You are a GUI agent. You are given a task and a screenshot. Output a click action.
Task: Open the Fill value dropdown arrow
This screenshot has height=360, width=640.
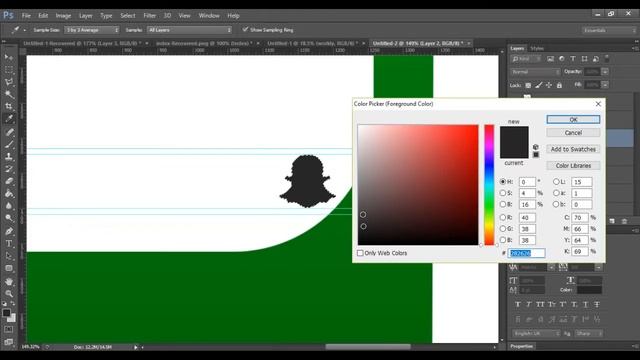coord(605,85)
